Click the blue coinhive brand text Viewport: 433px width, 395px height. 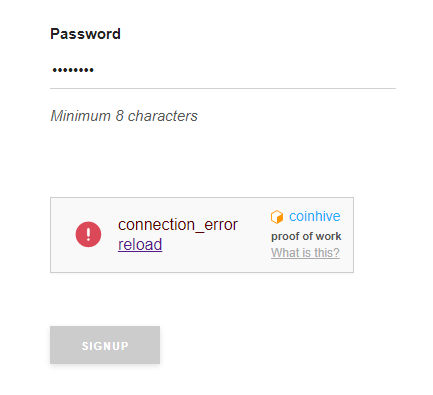pyautogui.click(x=315, y=216)
